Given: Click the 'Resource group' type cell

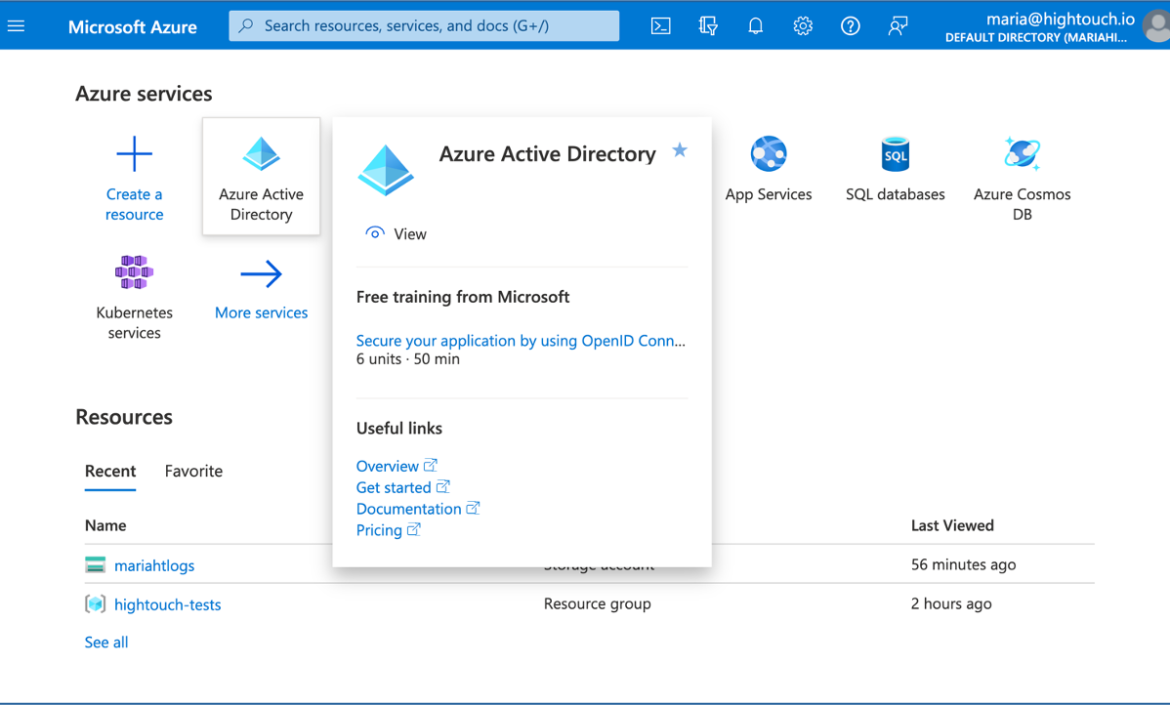Looking at the screenshot, I should click(x=598, y=604).
